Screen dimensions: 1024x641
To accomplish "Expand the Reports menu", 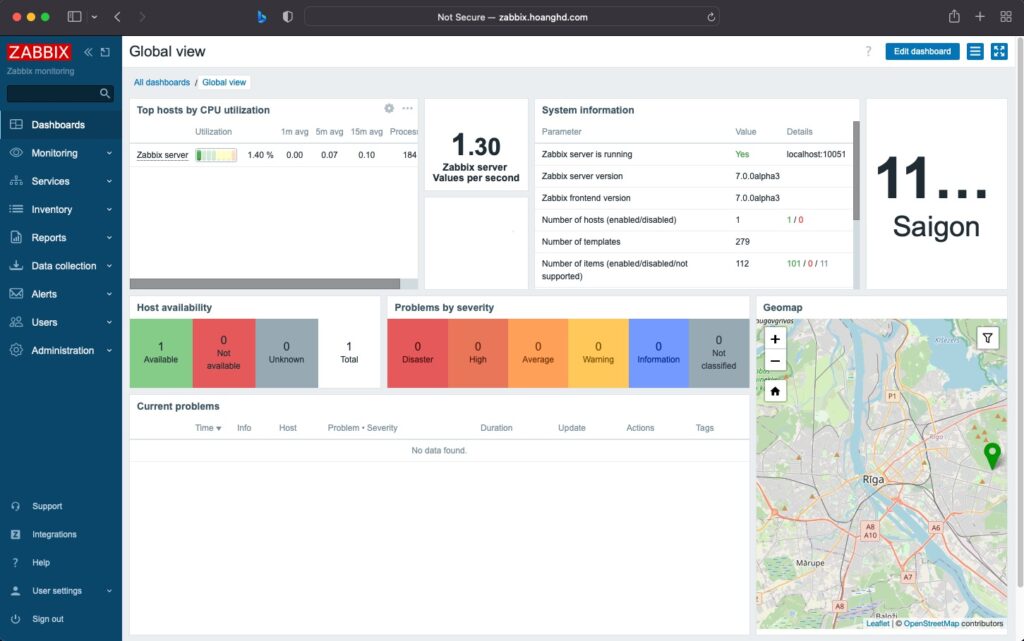I will (61, 238).
